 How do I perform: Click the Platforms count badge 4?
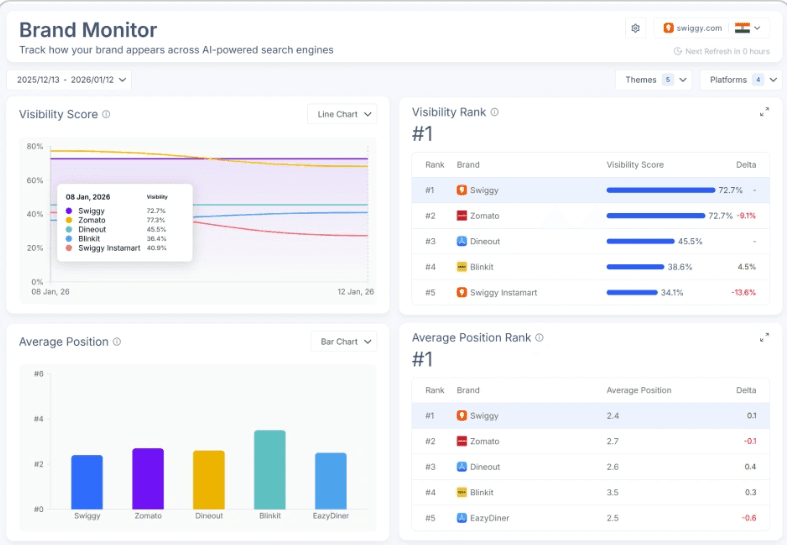point(758,80)
